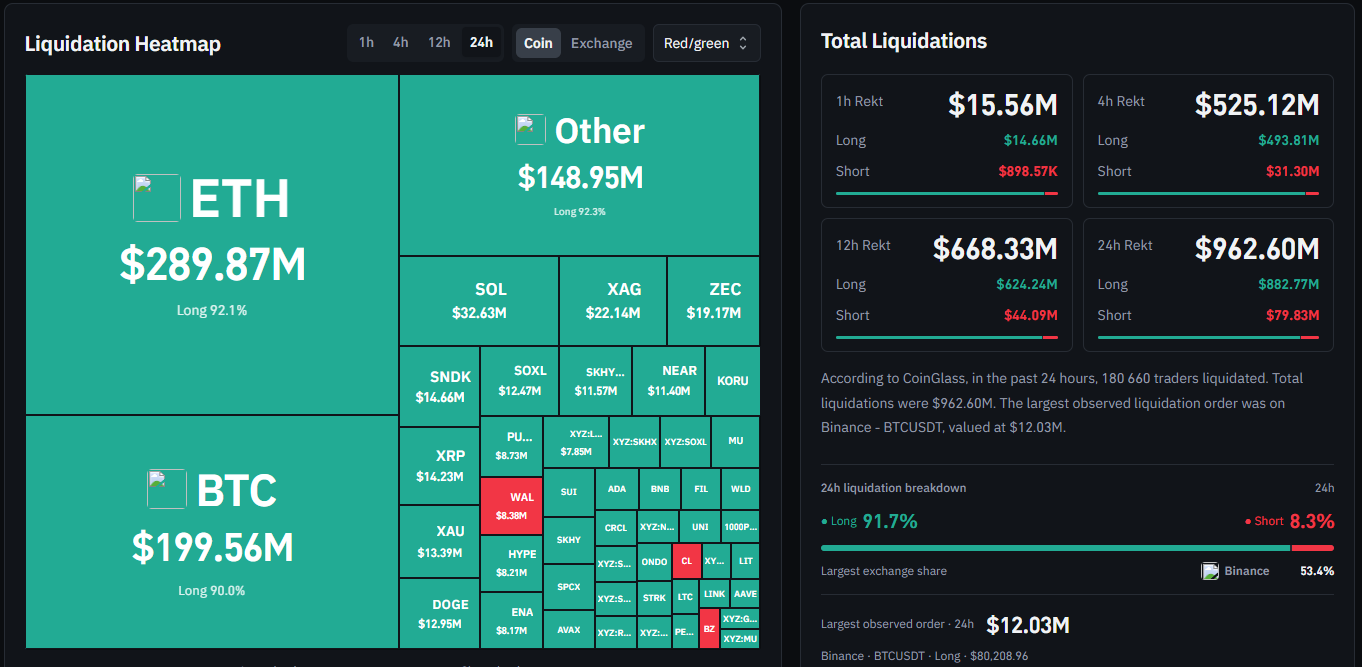Screen dimensions: 1362x667
Task: Click the Total Liquidations heading
Action: [x=904, y=41]
